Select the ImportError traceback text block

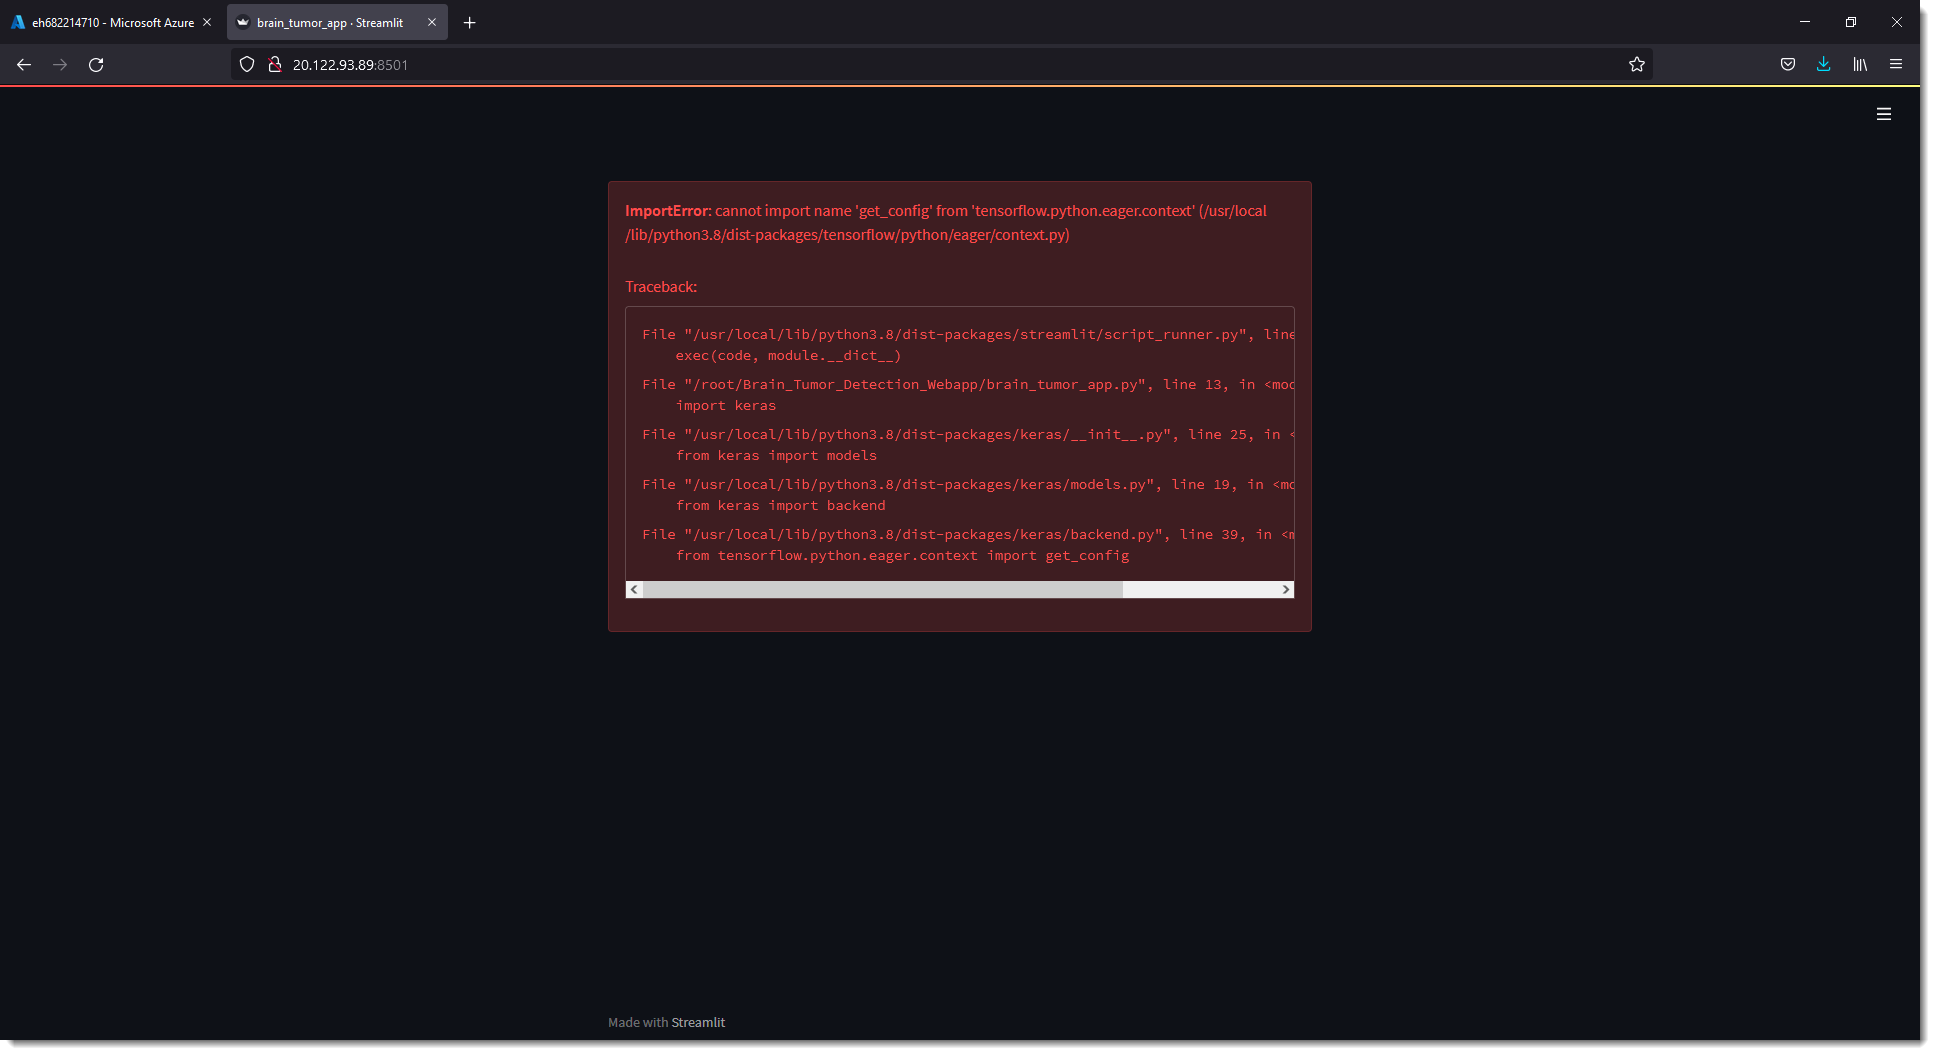(x=958, y=445)
